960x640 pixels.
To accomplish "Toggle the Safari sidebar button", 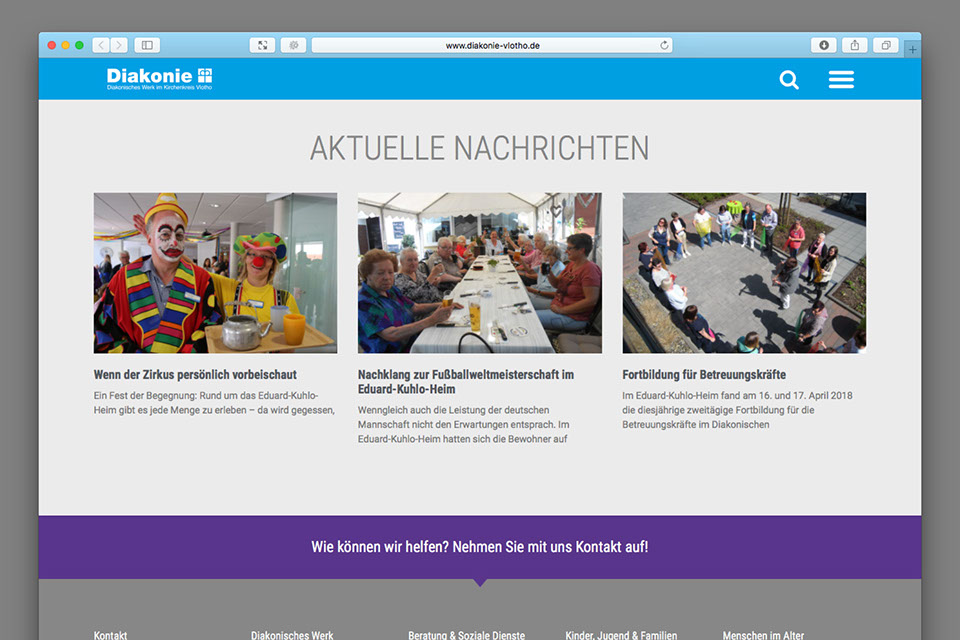I will click(147, 45).
